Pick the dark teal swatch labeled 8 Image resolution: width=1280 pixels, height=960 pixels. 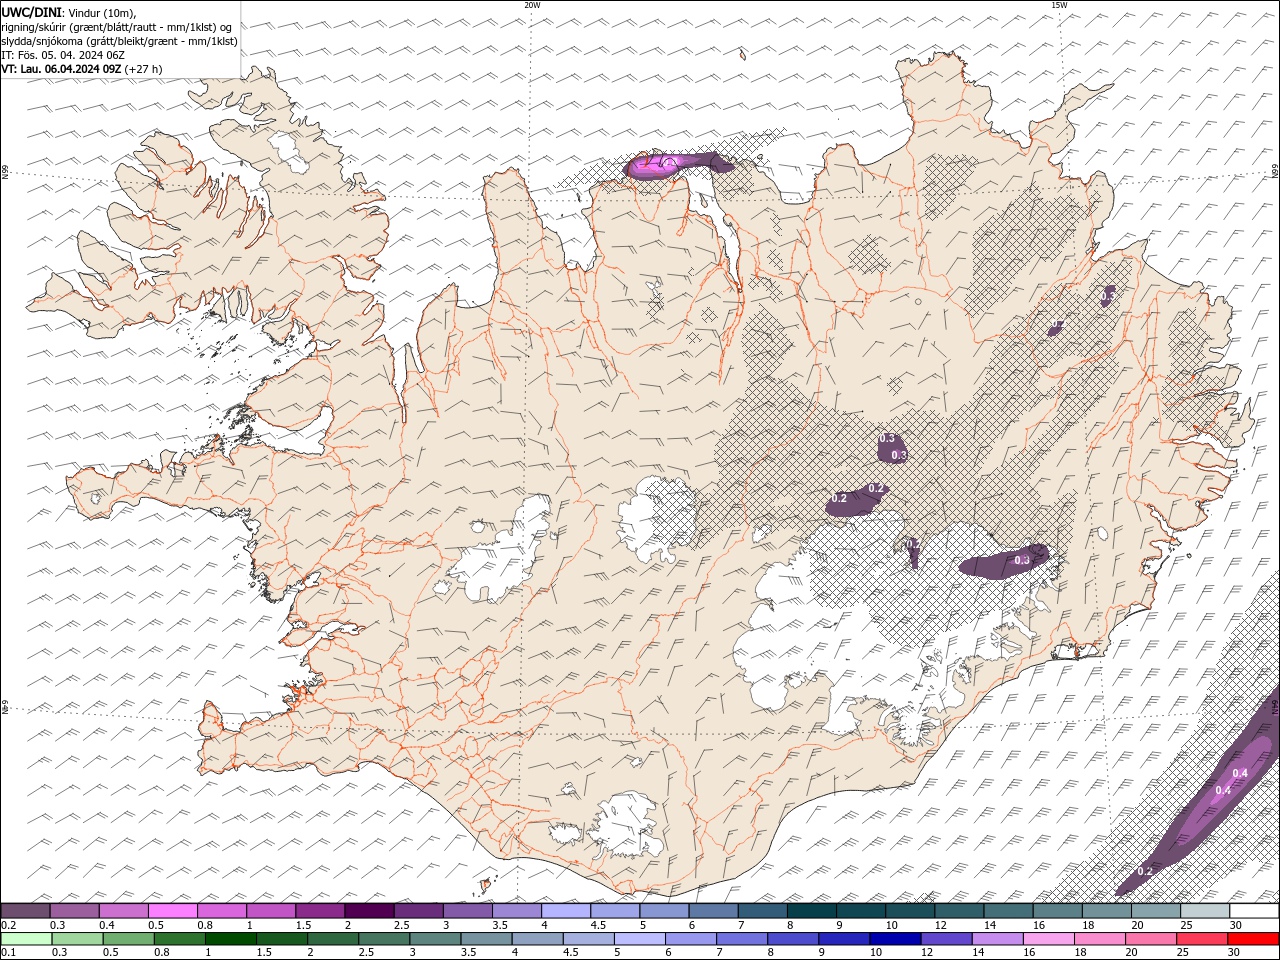[811, 911]
